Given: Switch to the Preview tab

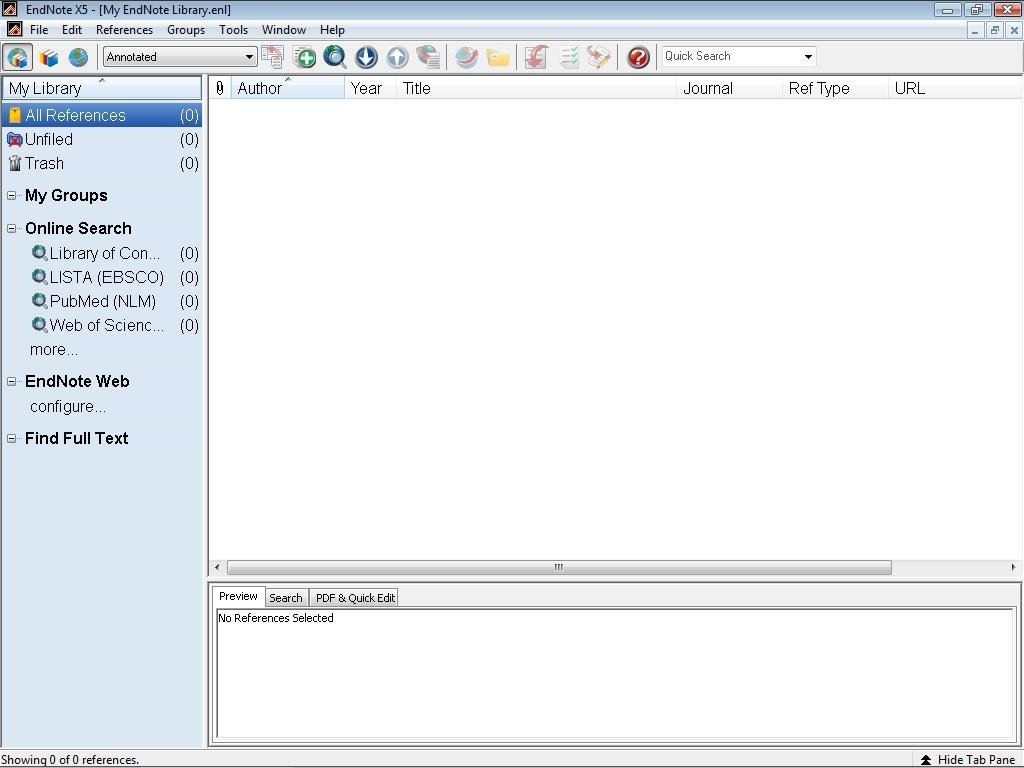Looking at the screenshot, I should (x=238, y=596).
